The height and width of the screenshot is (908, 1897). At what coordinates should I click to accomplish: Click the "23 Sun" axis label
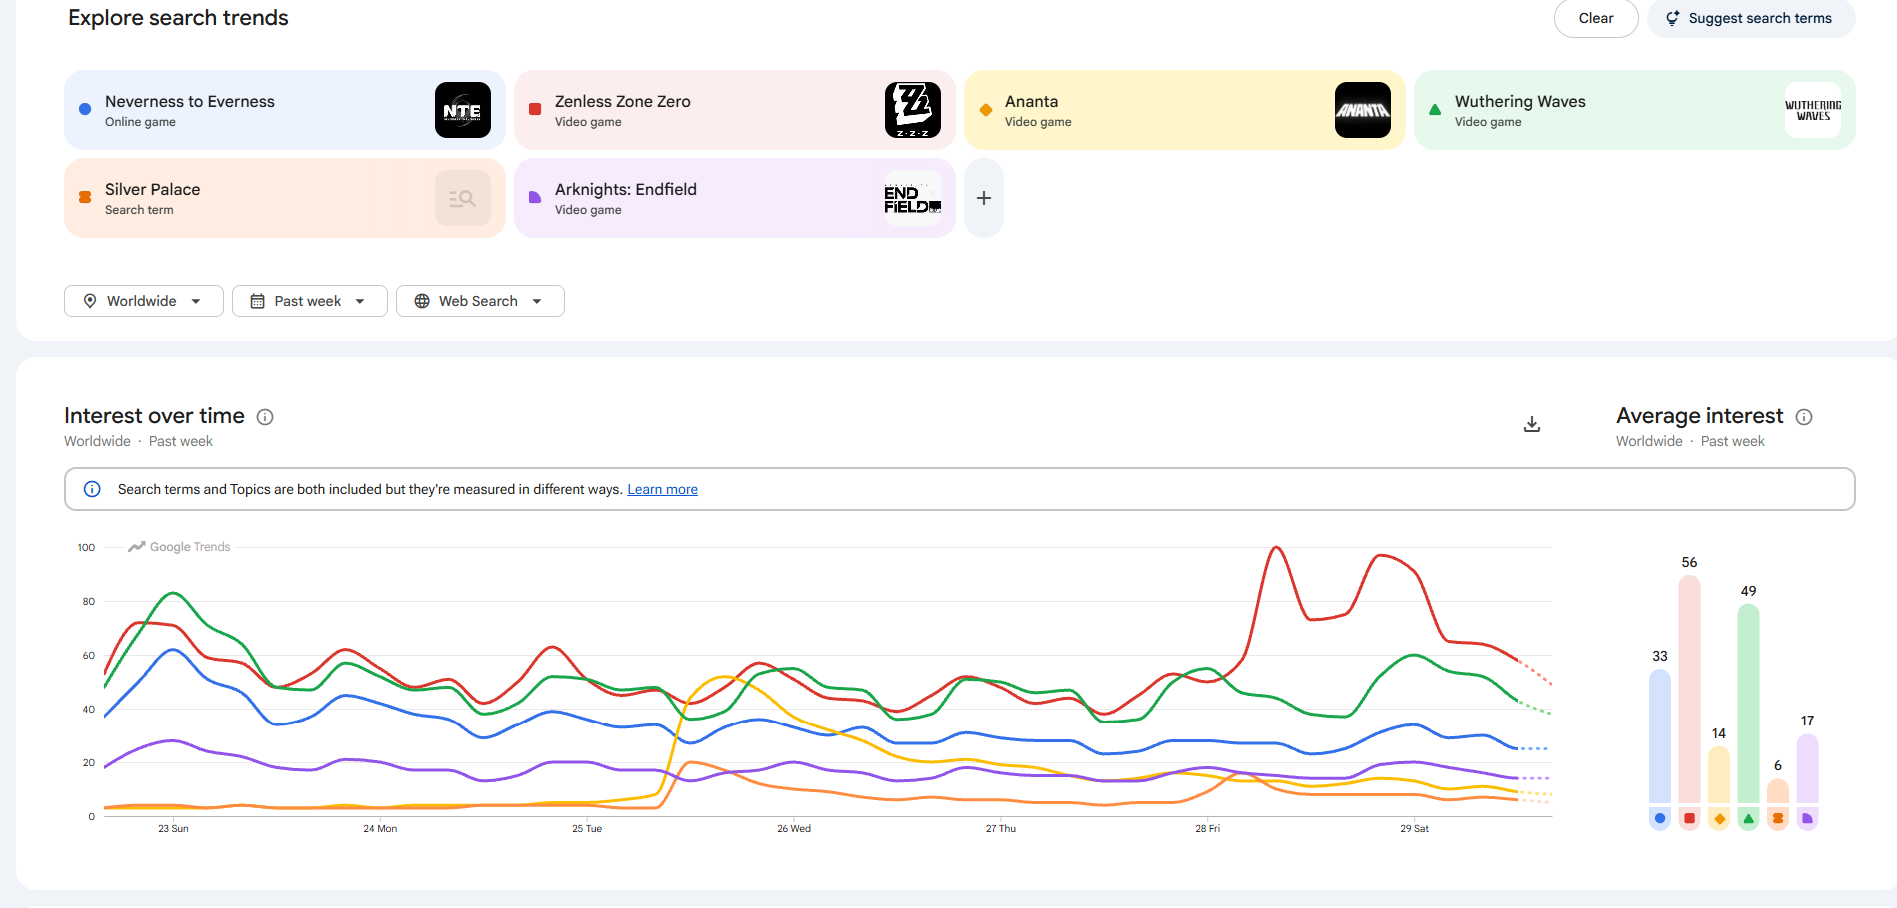tap(173, 828)
